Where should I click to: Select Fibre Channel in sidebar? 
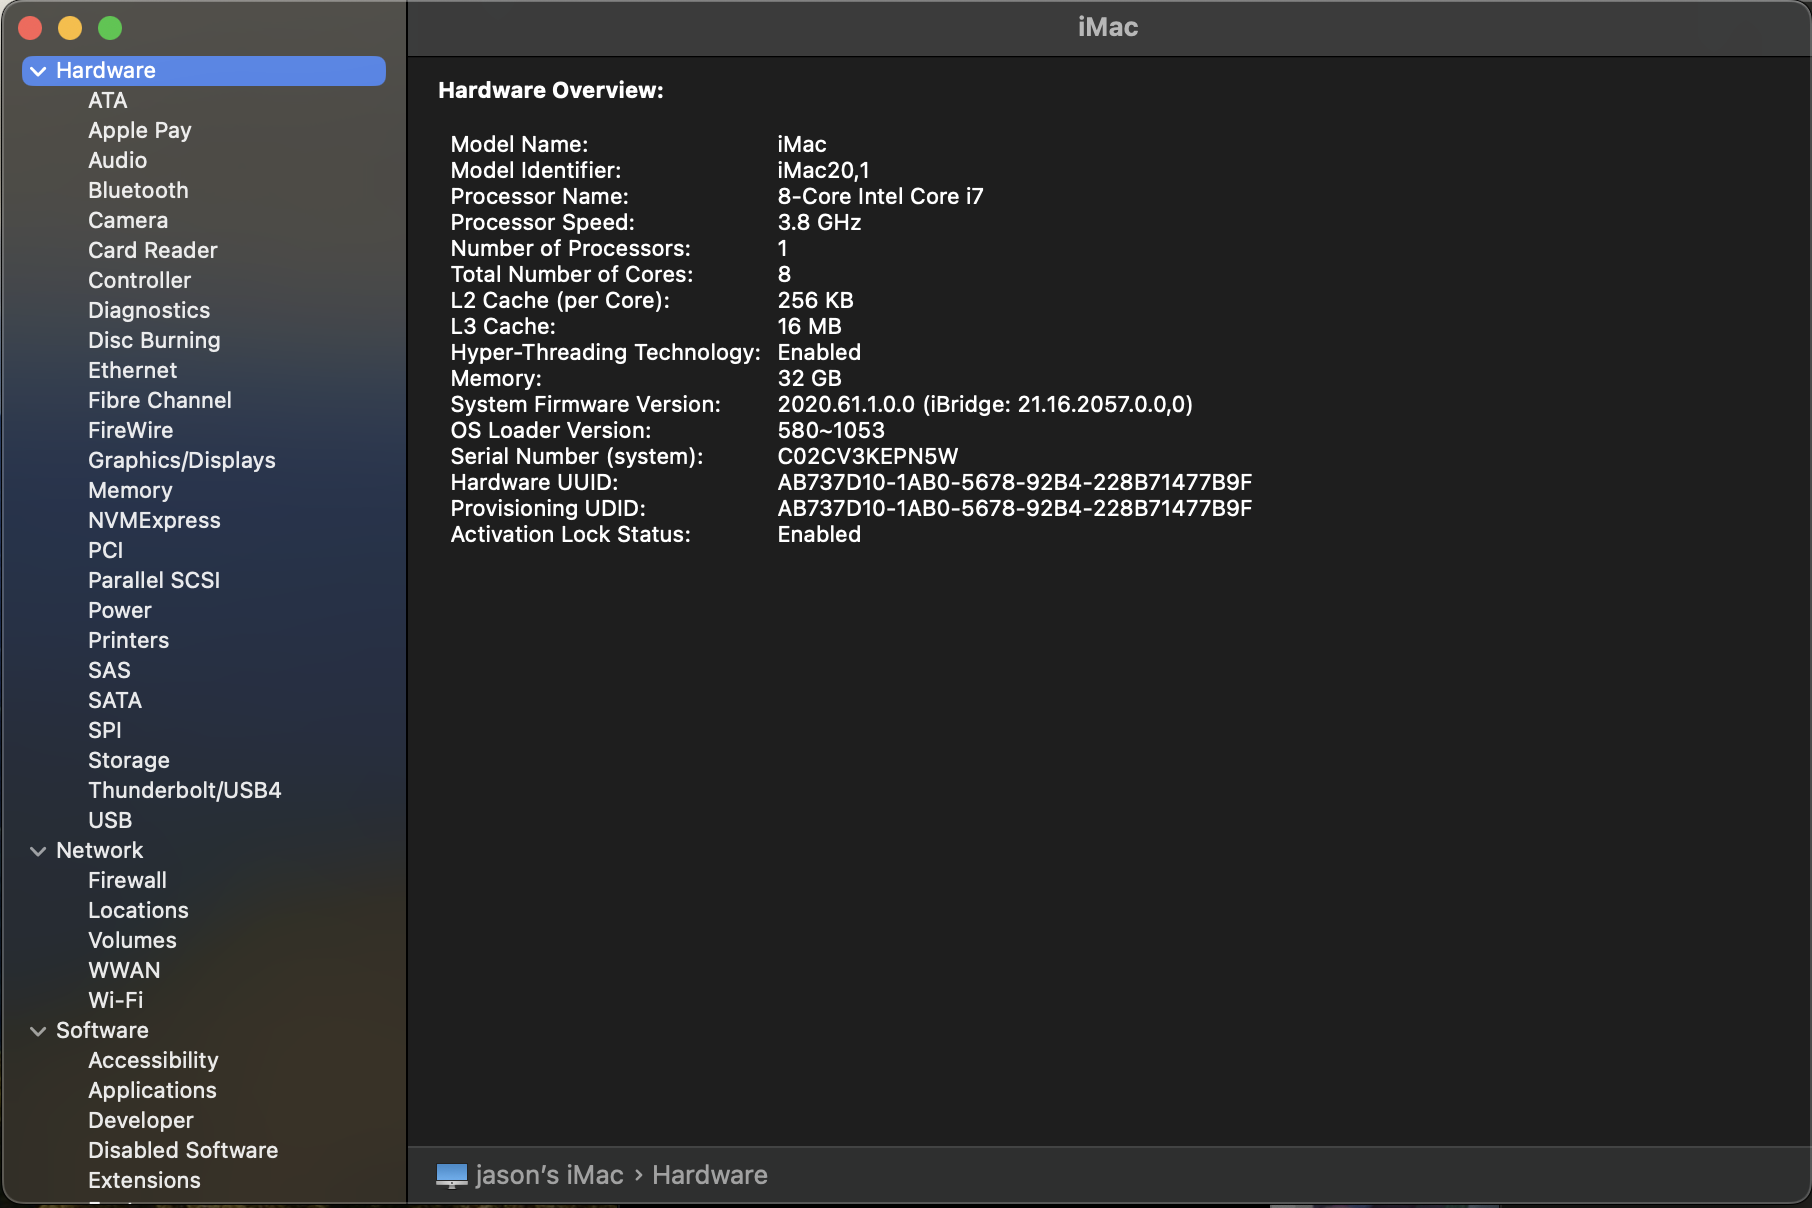(160, 401)
